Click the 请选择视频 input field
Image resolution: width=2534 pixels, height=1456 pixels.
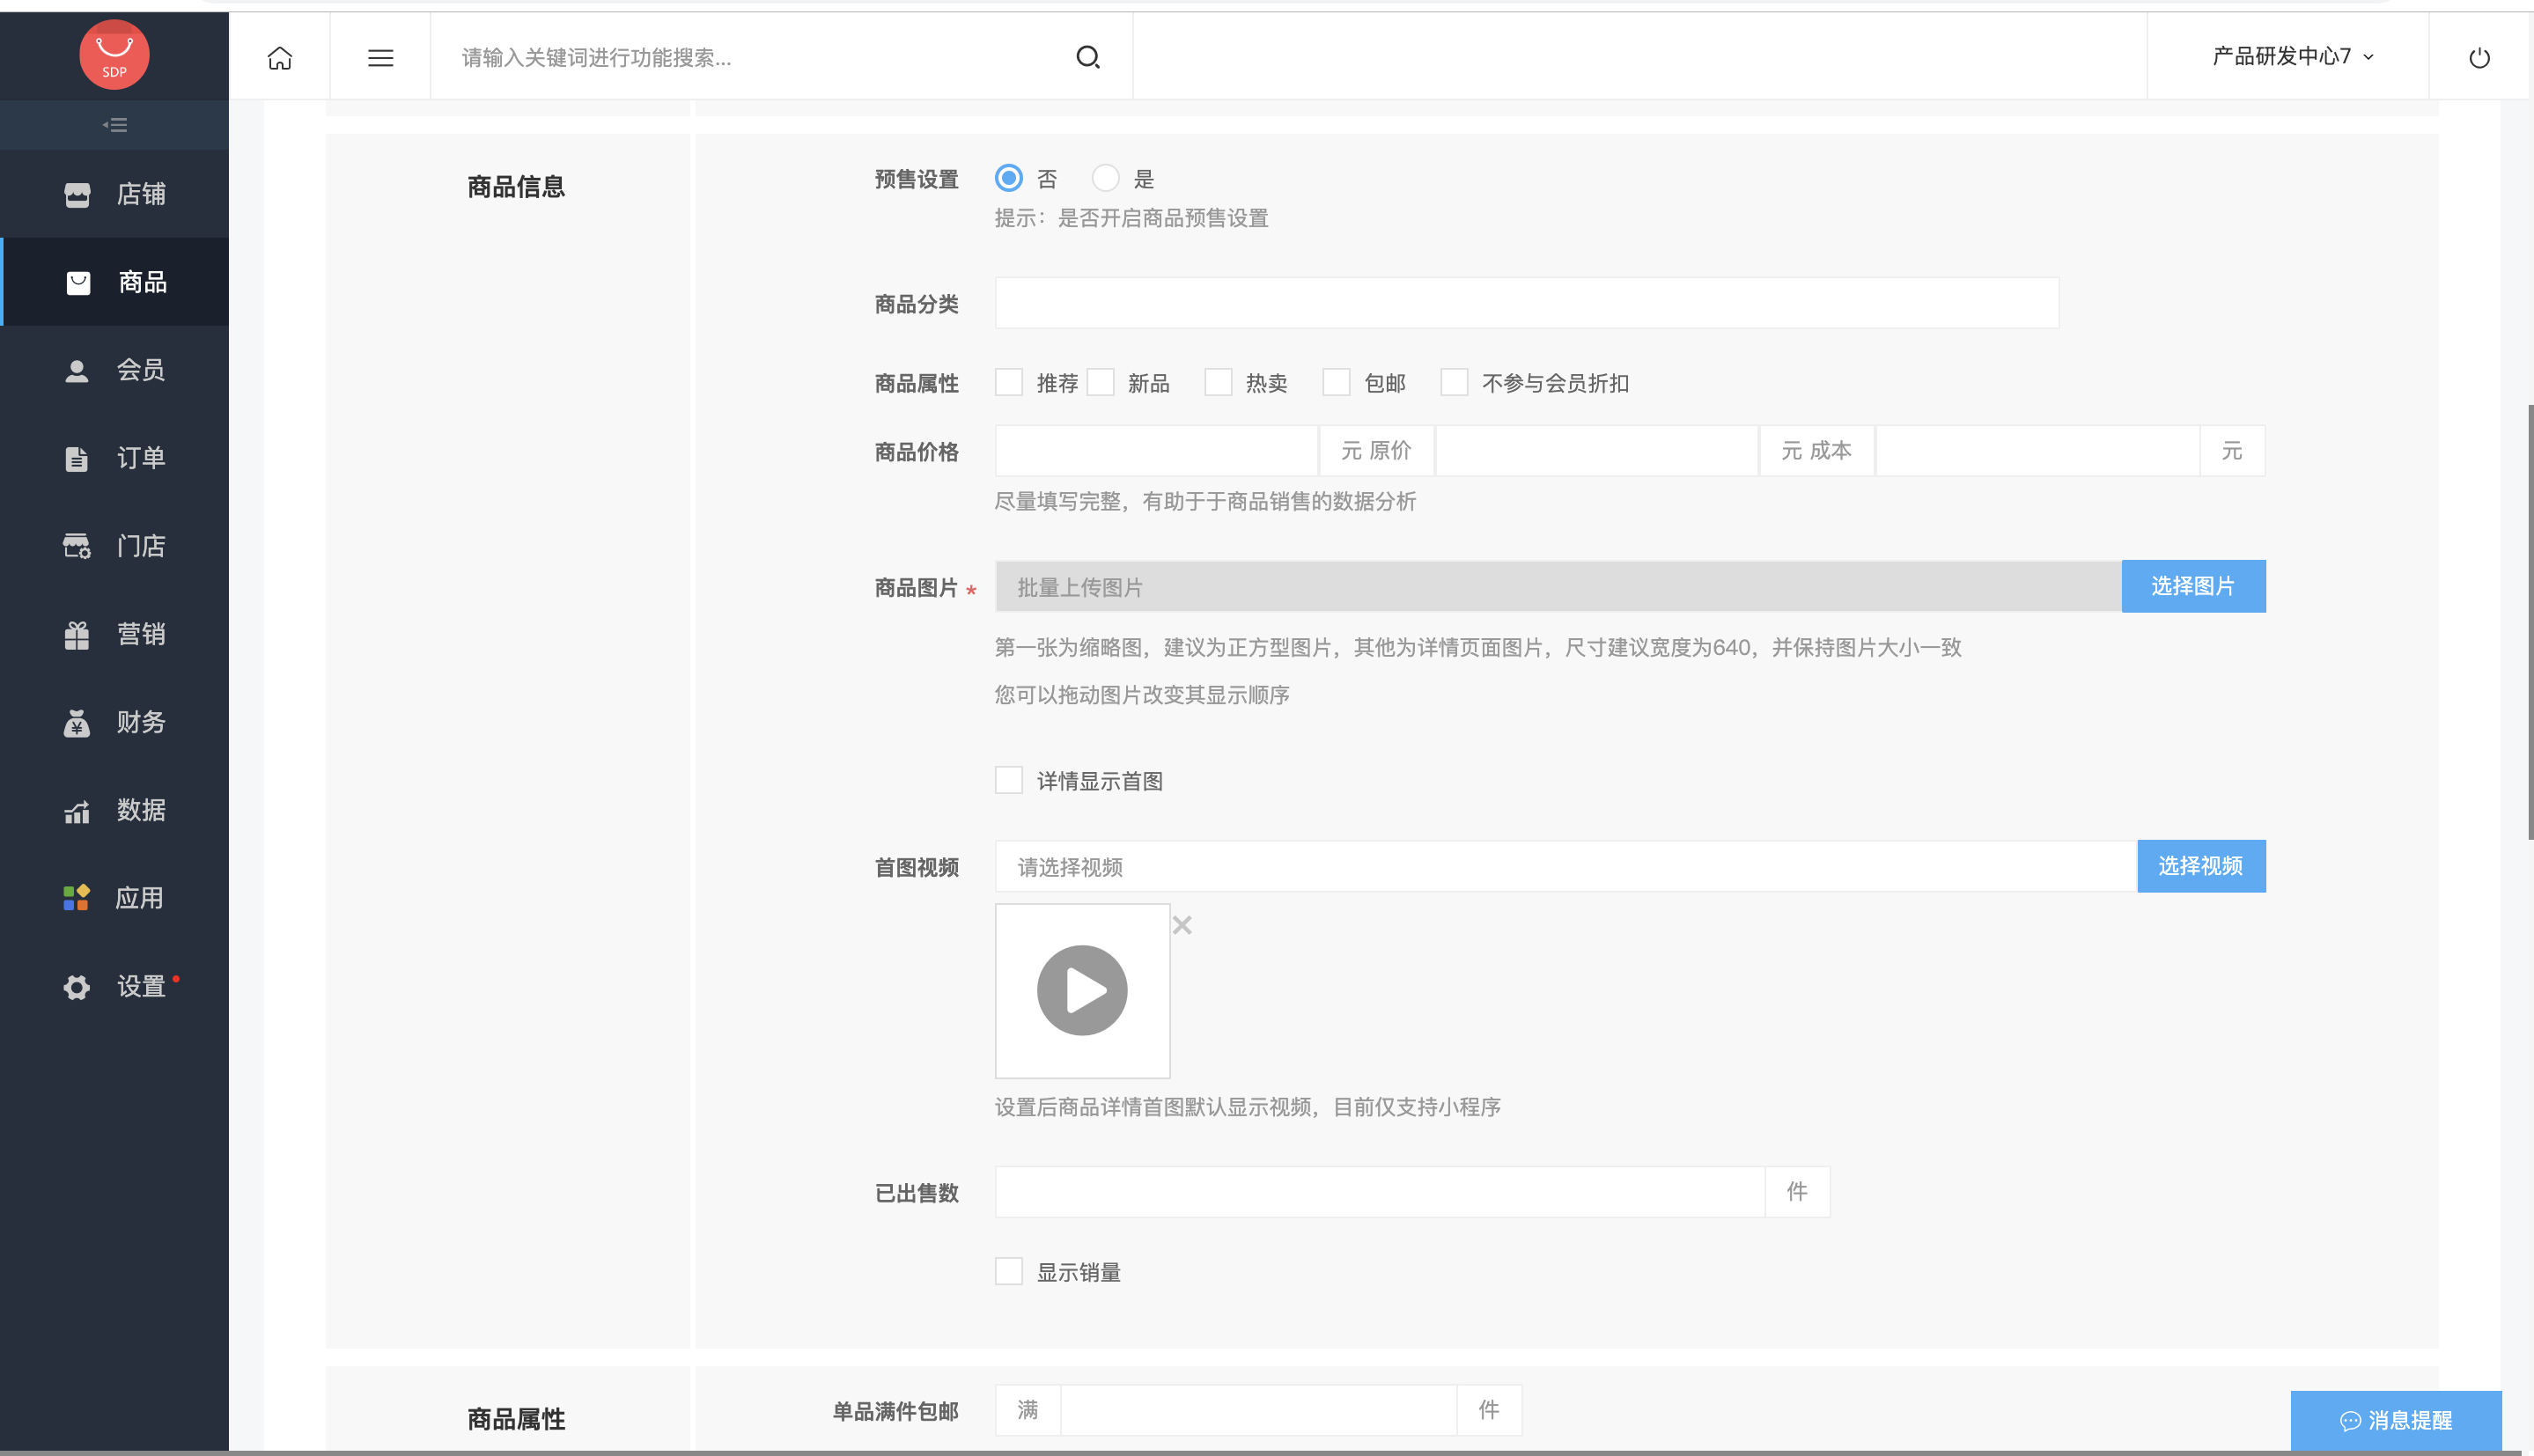pos(1566,867)
